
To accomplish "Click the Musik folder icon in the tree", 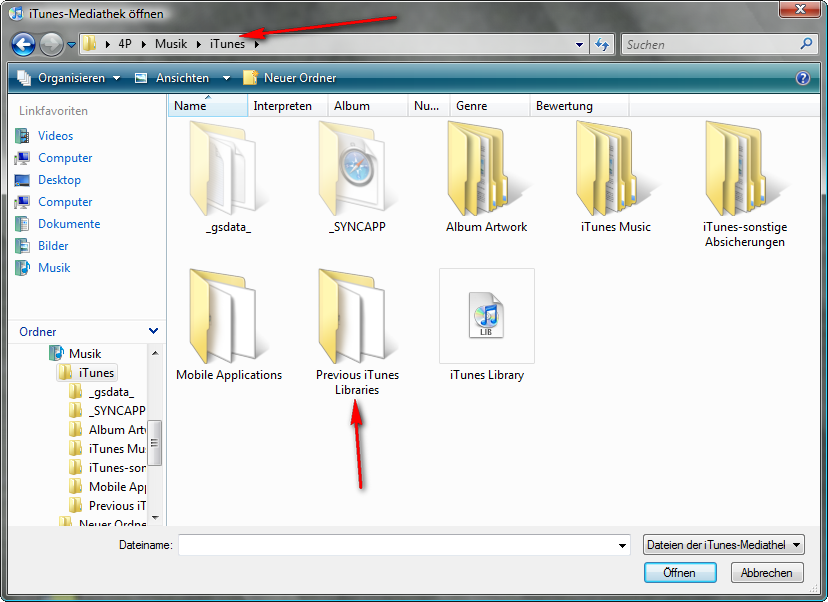I will (56, 353).
